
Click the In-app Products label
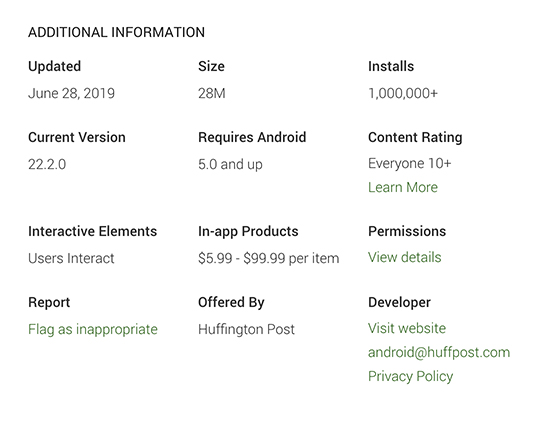(248, 232)
